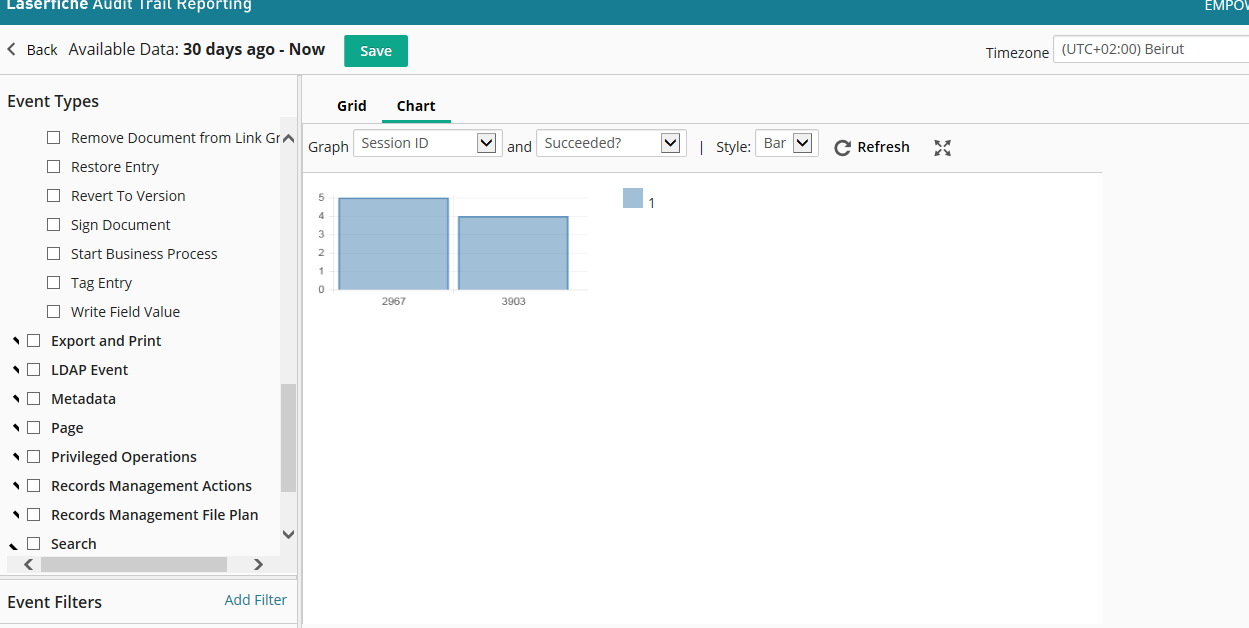
Task: Switch to the Grid tab
Action: pos(352,106)
